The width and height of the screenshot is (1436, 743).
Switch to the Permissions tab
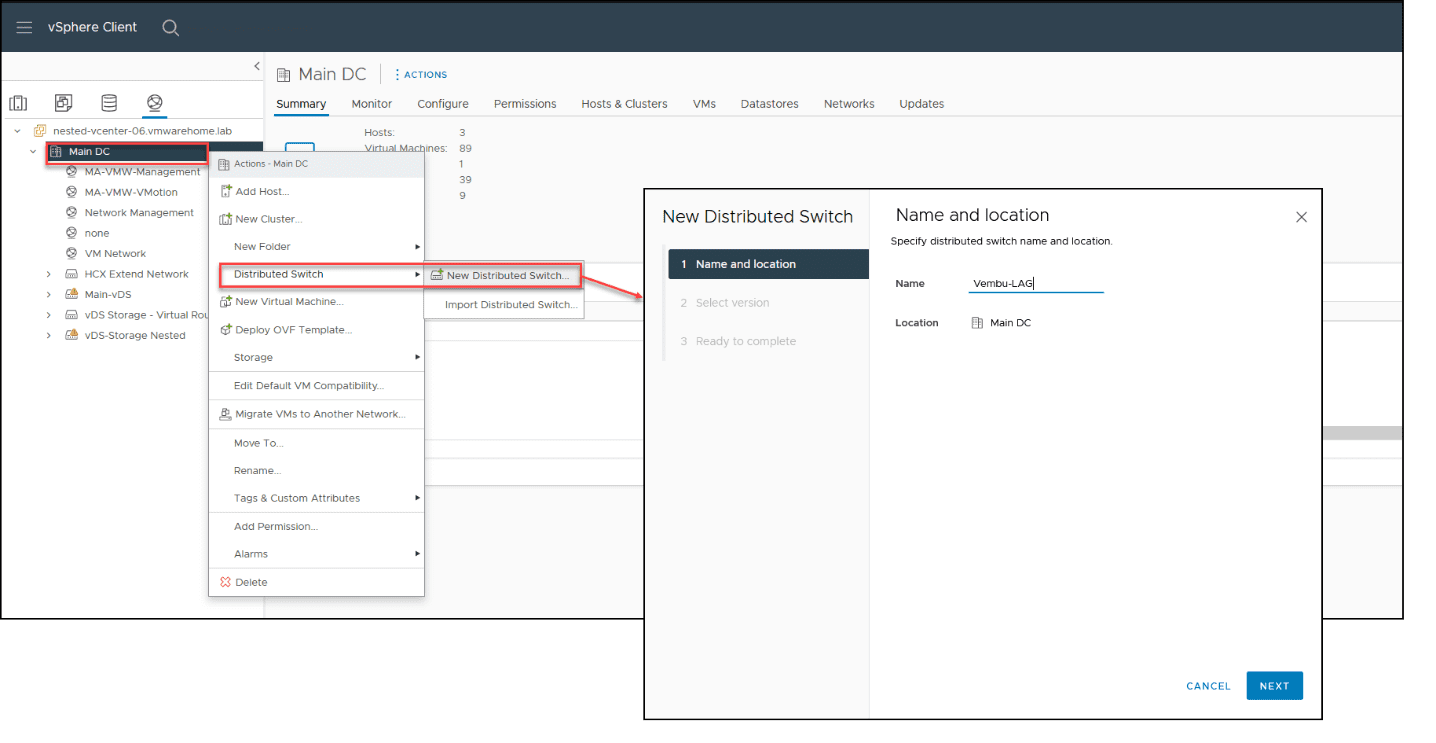(525, 104)
